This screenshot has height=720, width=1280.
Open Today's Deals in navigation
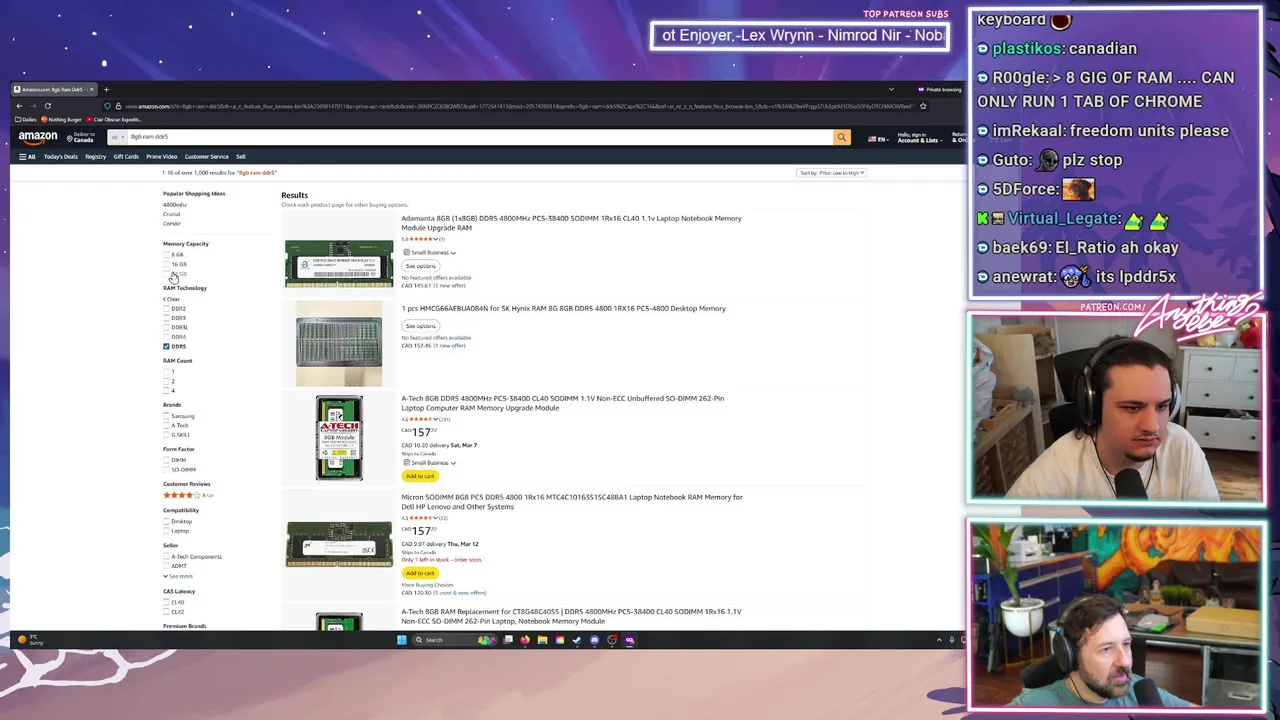point(60,157)
